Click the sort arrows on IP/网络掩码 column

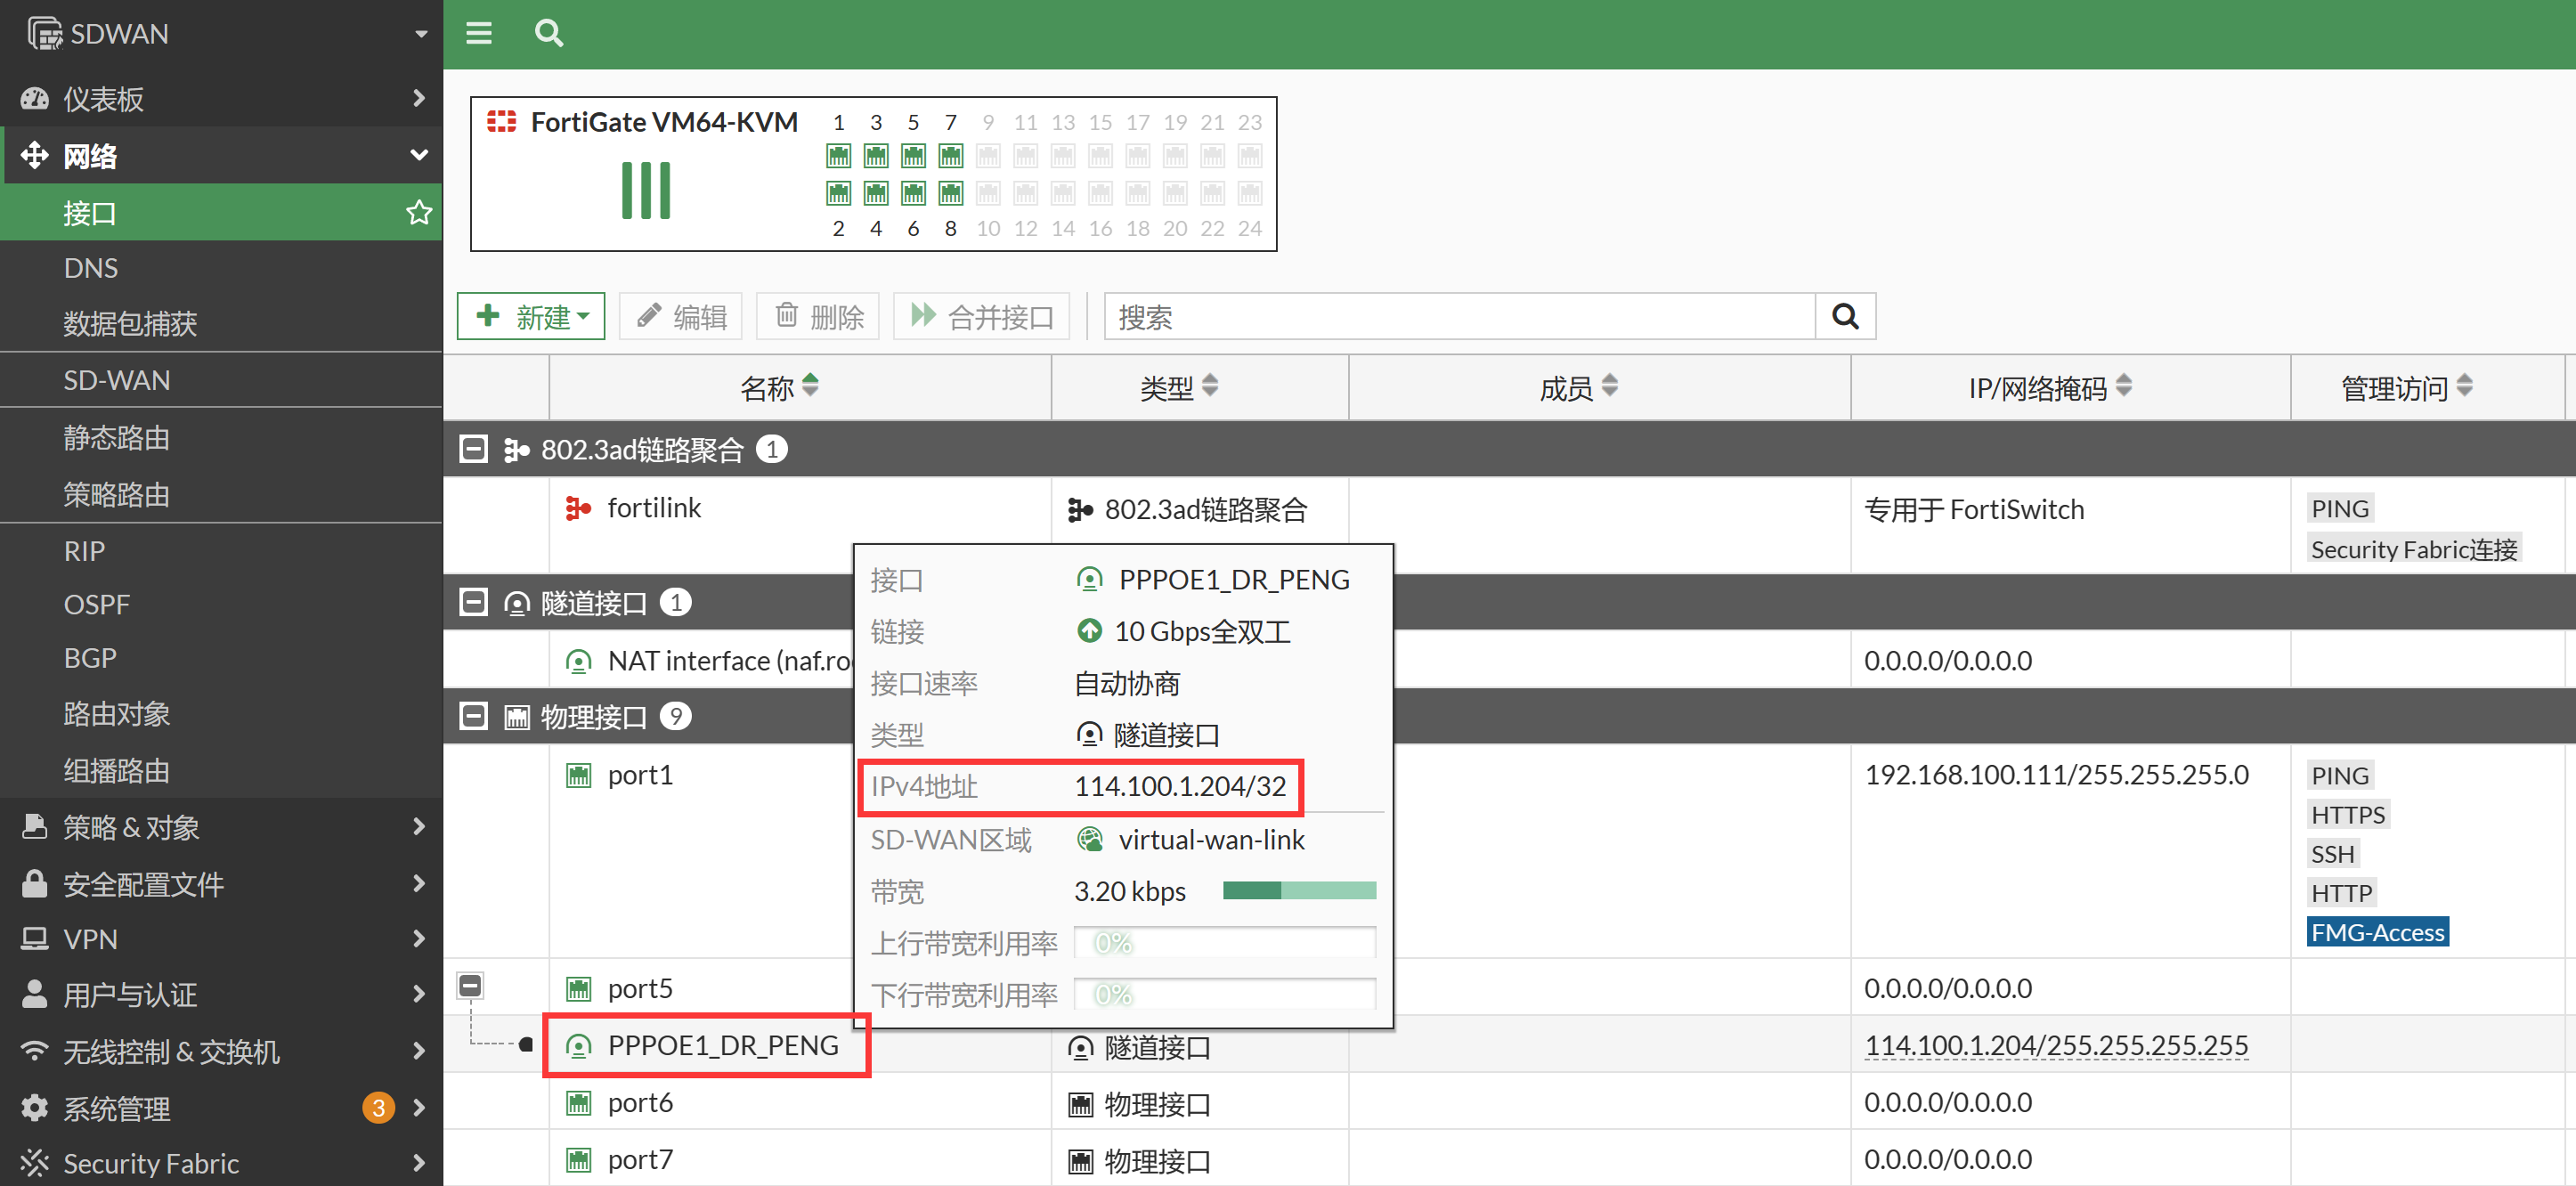(x=2124, y=386)
